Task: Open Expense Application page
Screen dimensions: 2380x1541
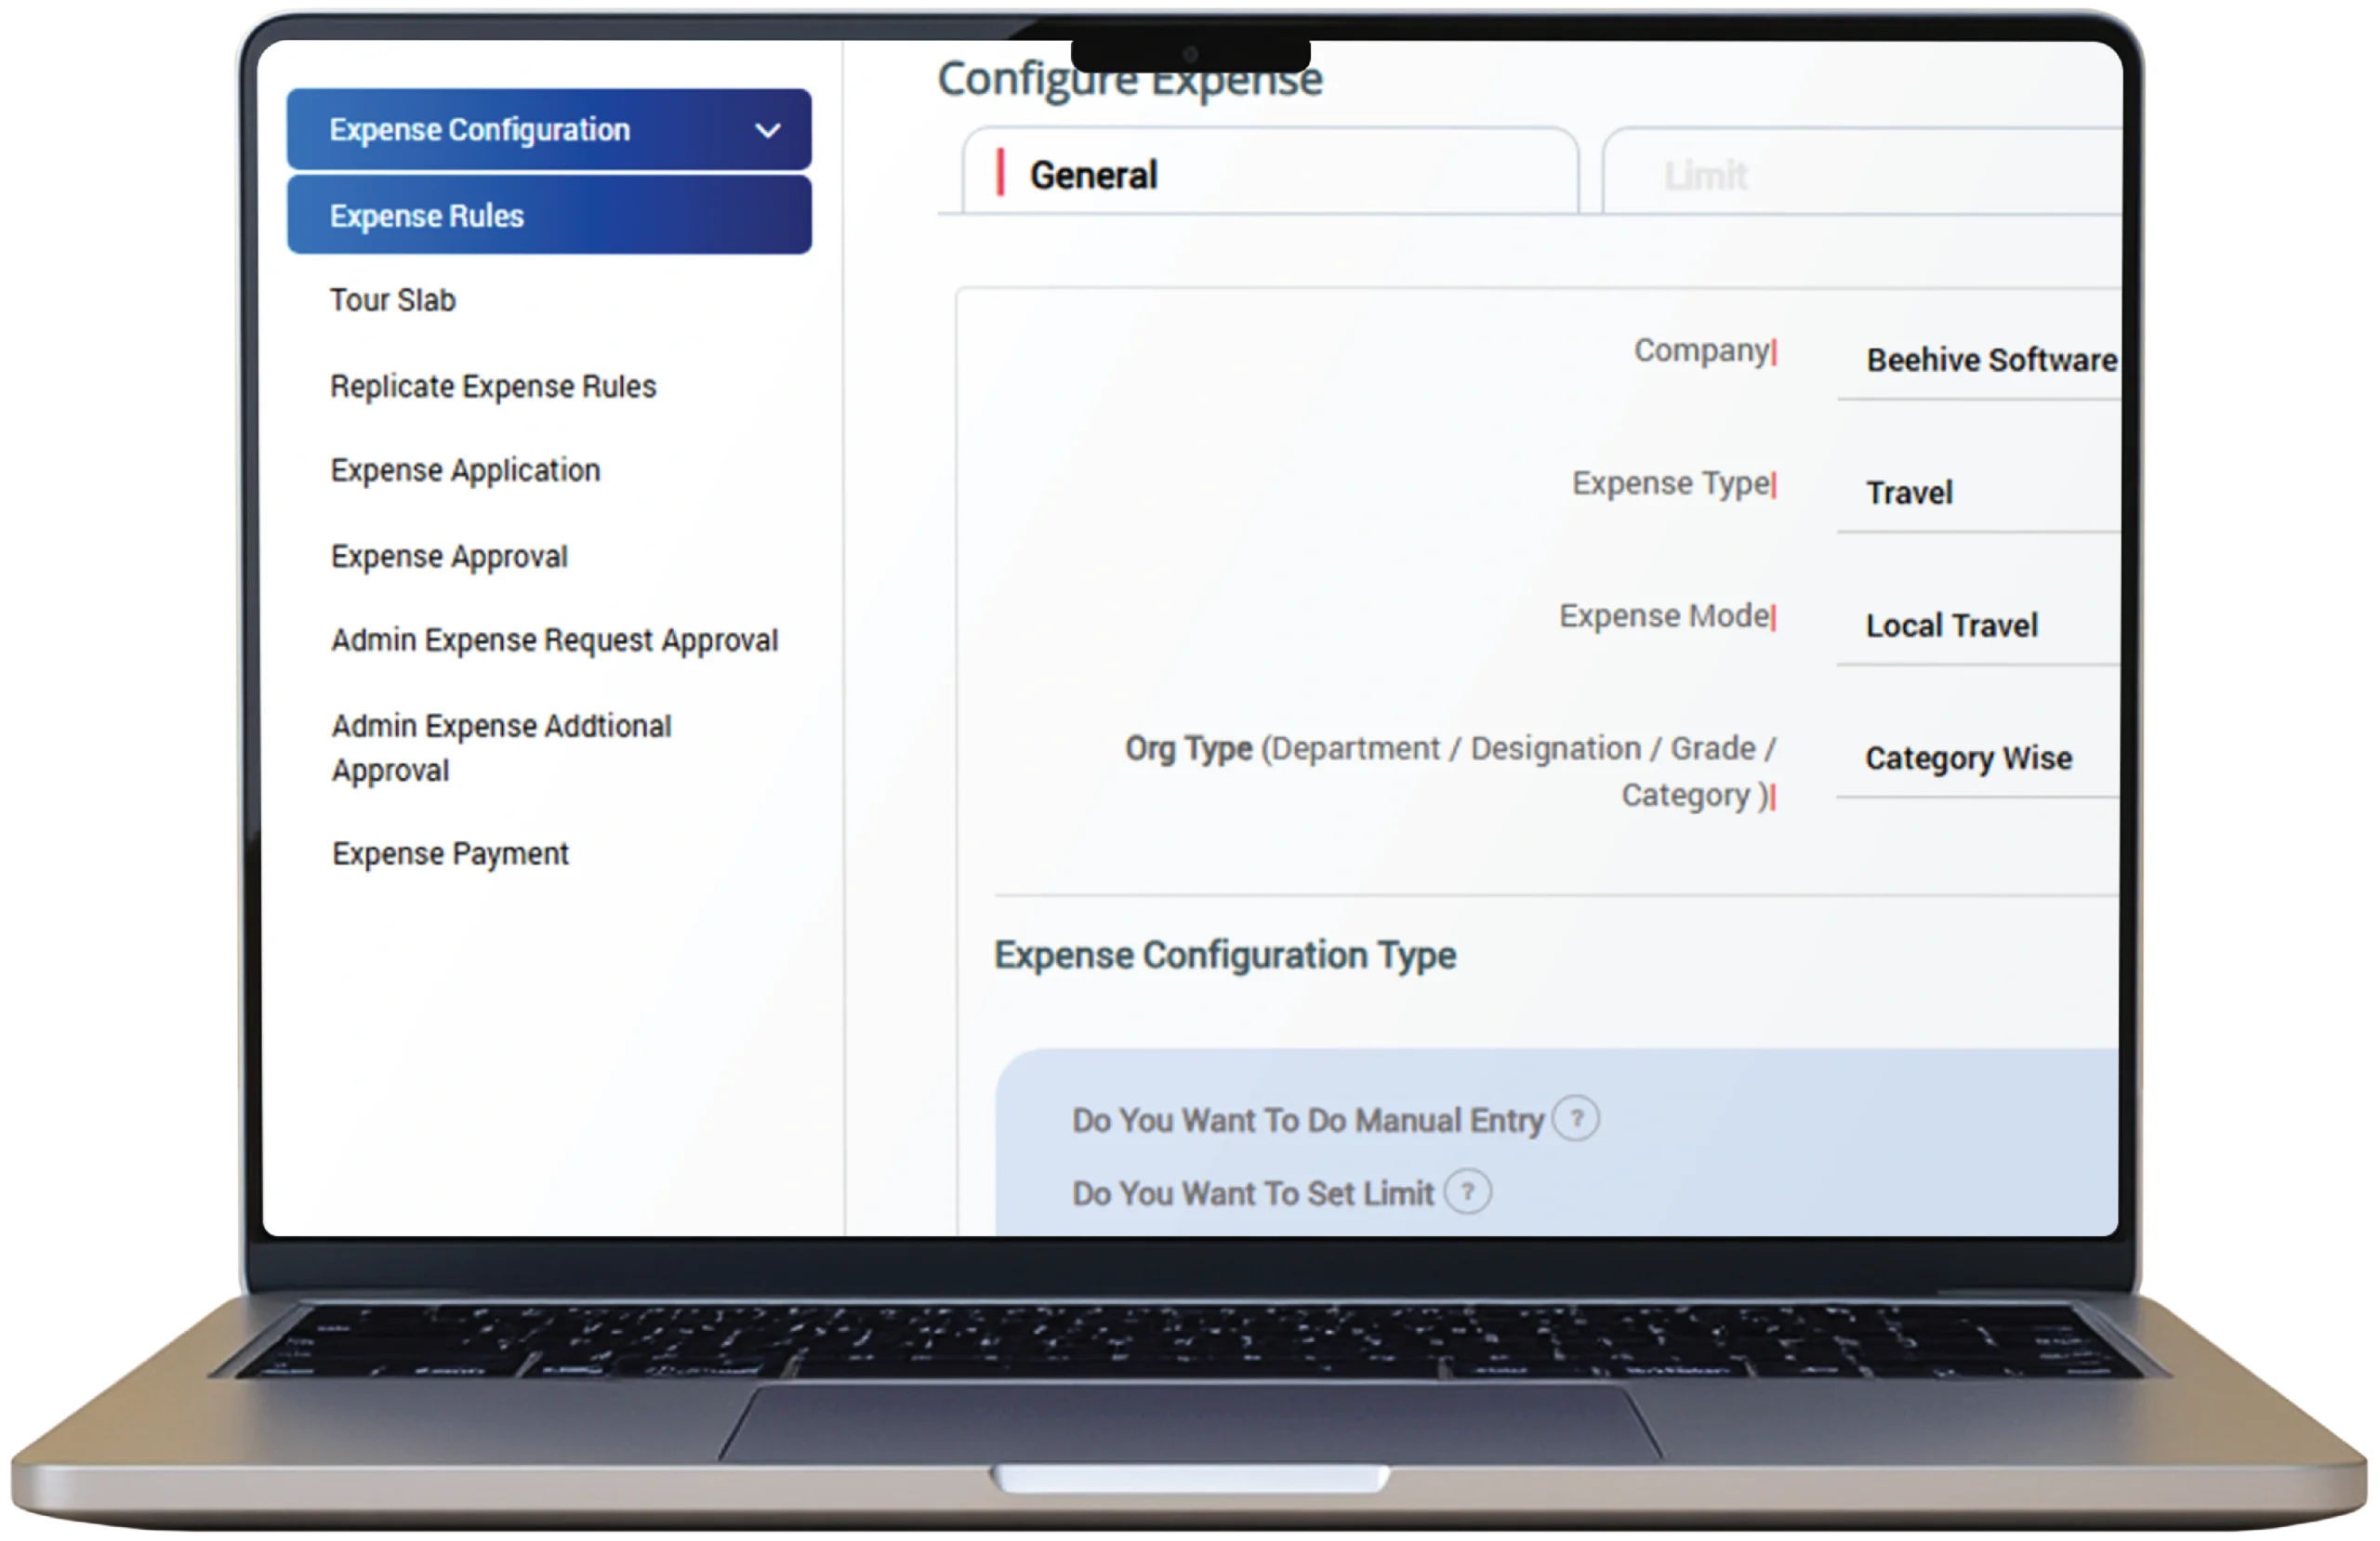Action: coord(465,470)
